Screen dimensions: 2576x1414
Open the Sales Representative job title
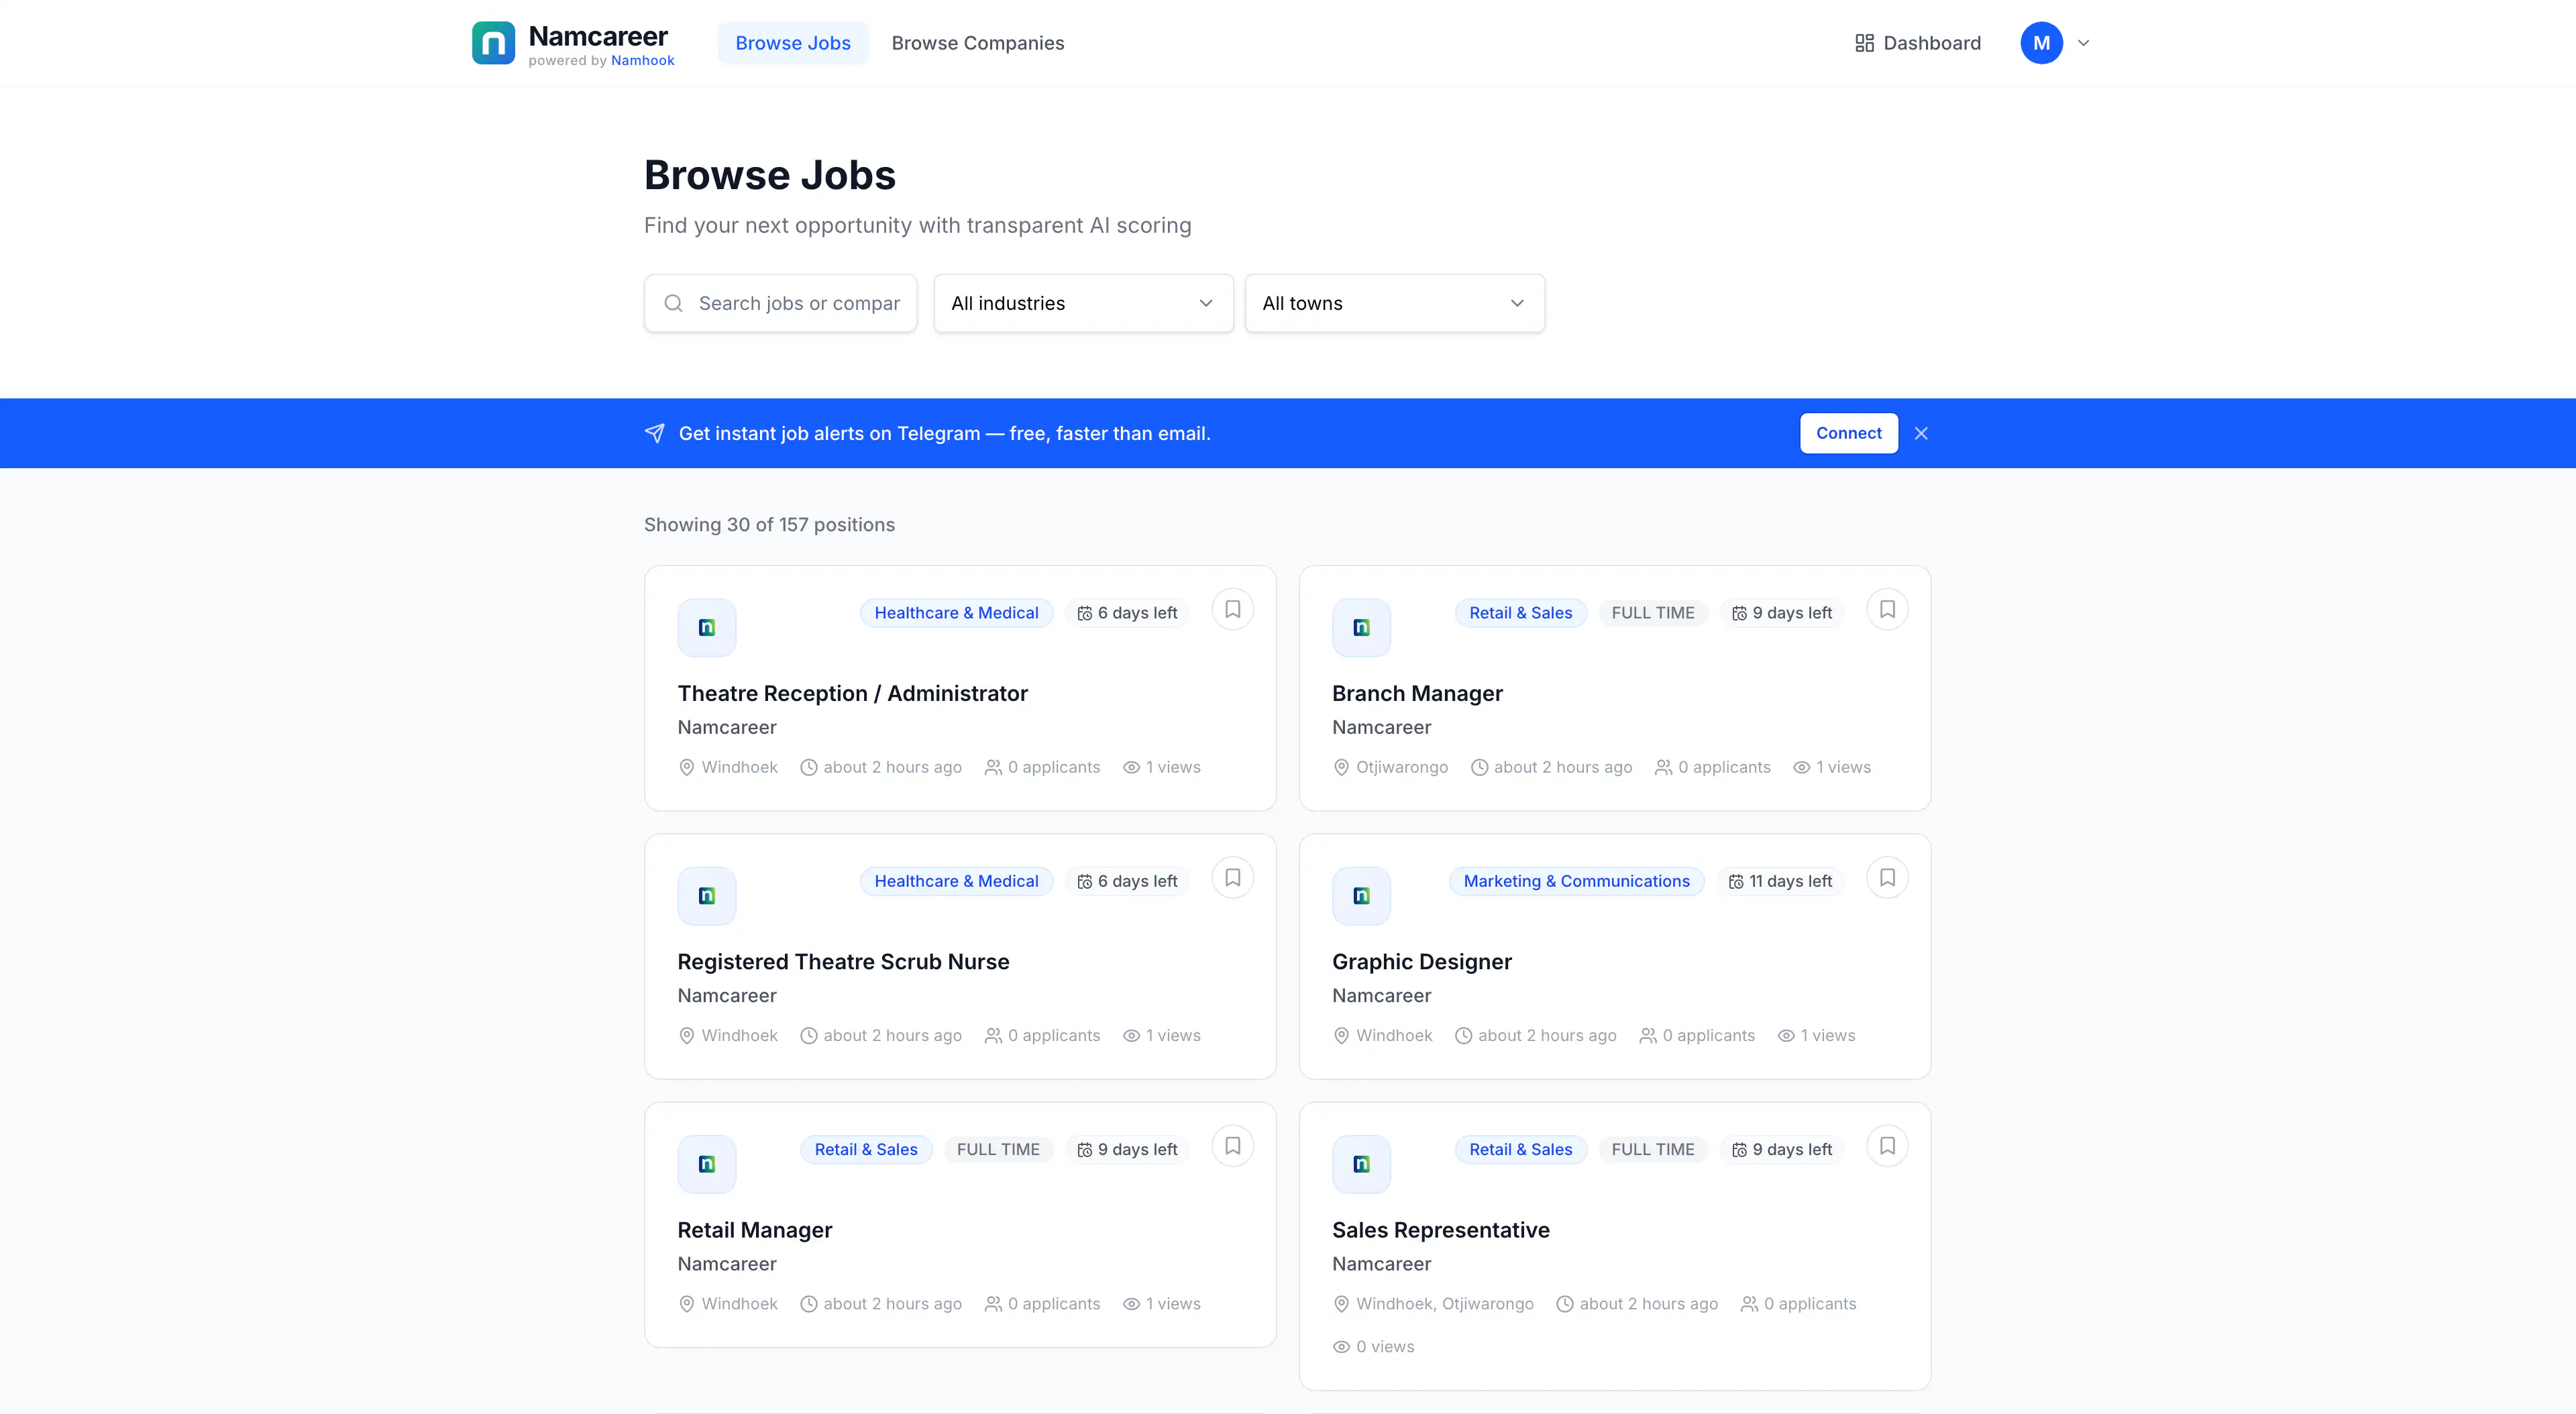point(1440,1230)
